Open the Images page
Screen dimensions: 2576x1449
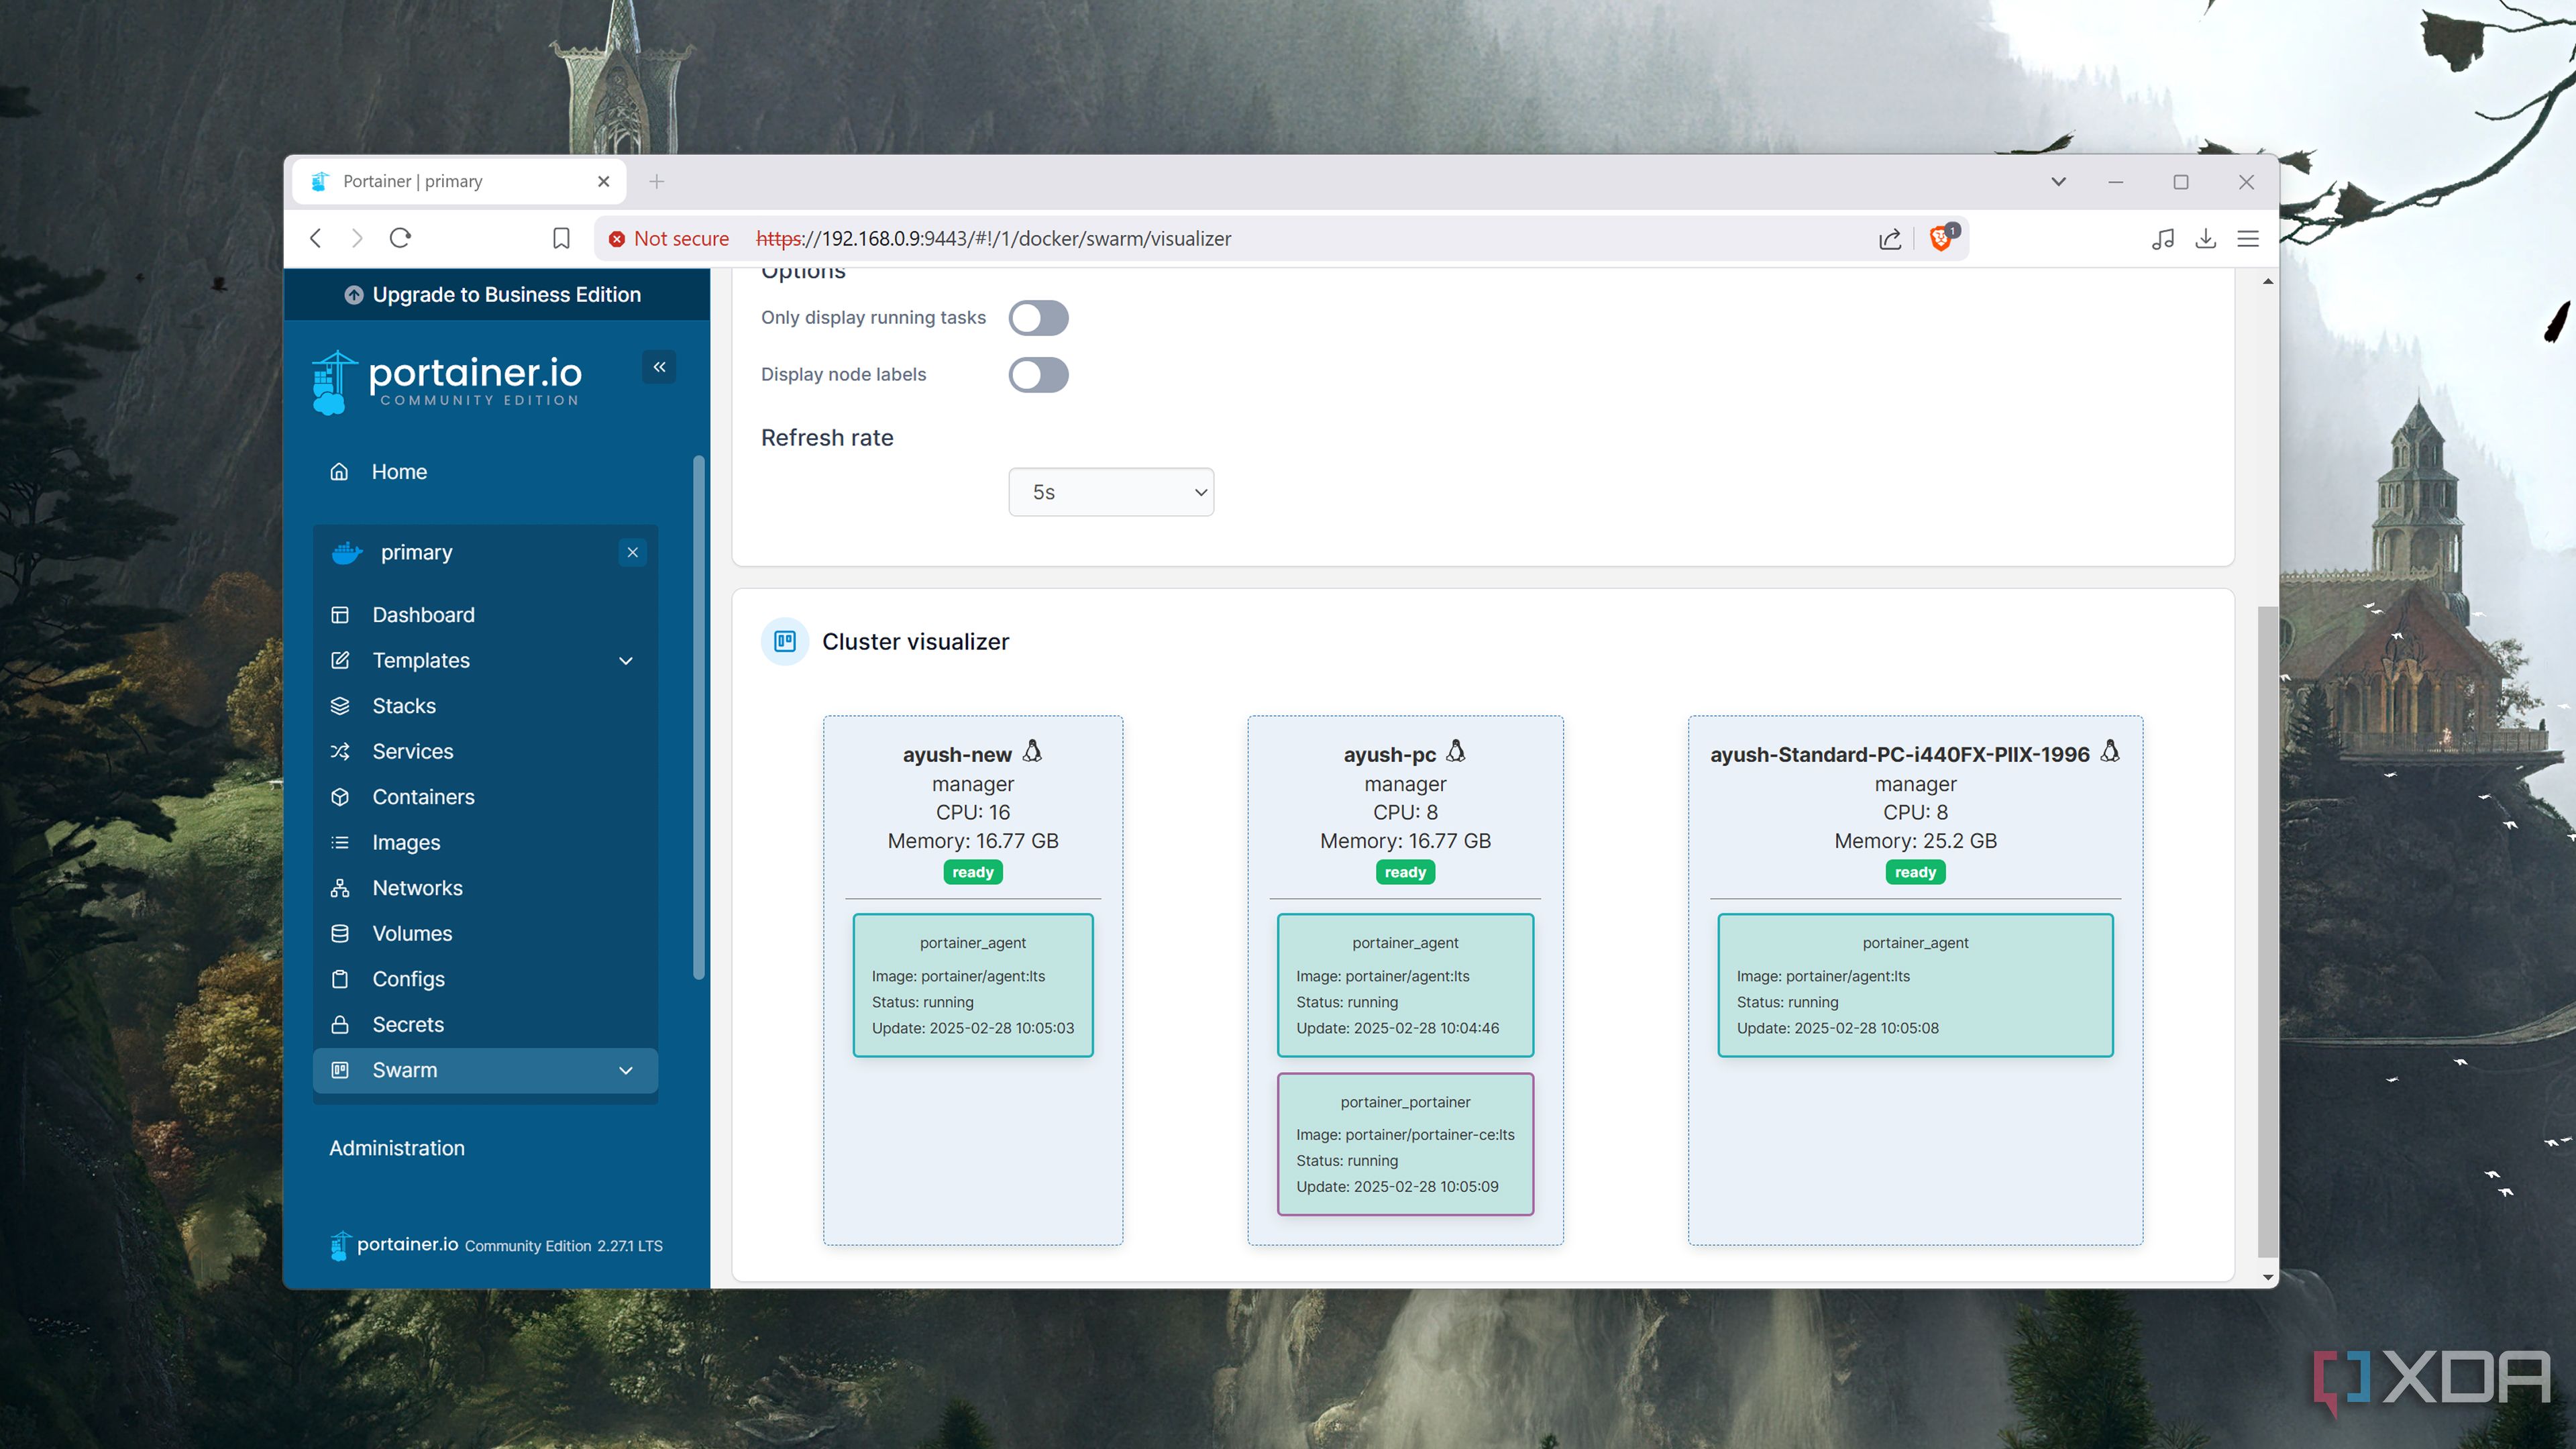click(406, 842)
